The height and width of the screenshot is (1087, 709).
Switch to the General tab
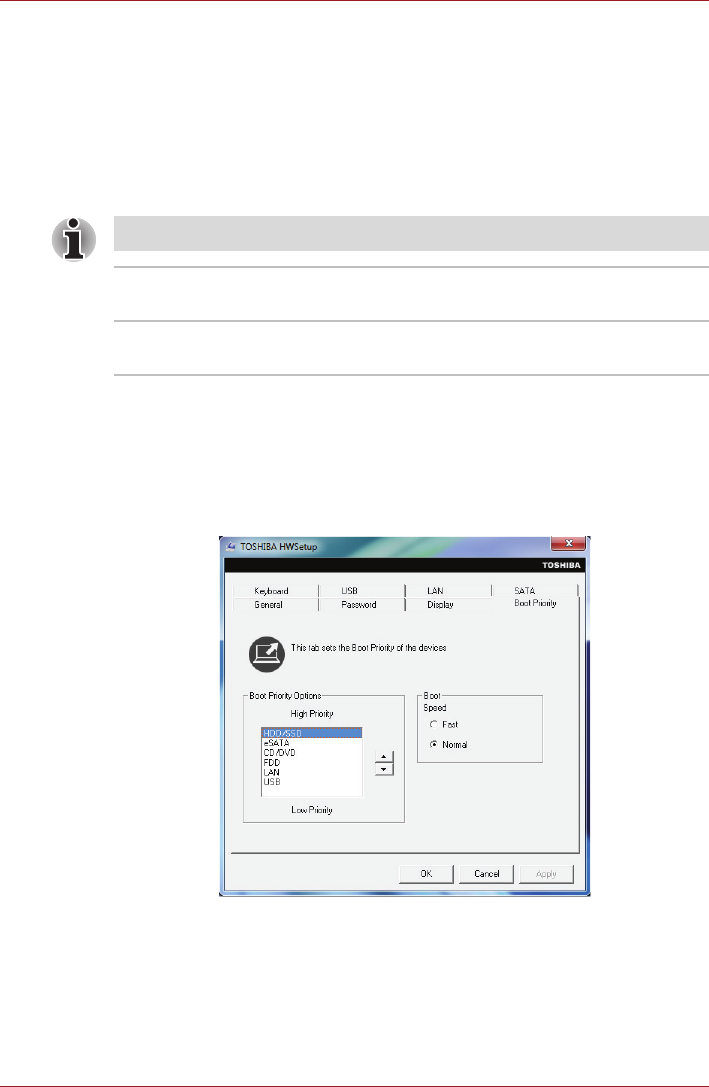pyautogui.click(x=268, y=605)
